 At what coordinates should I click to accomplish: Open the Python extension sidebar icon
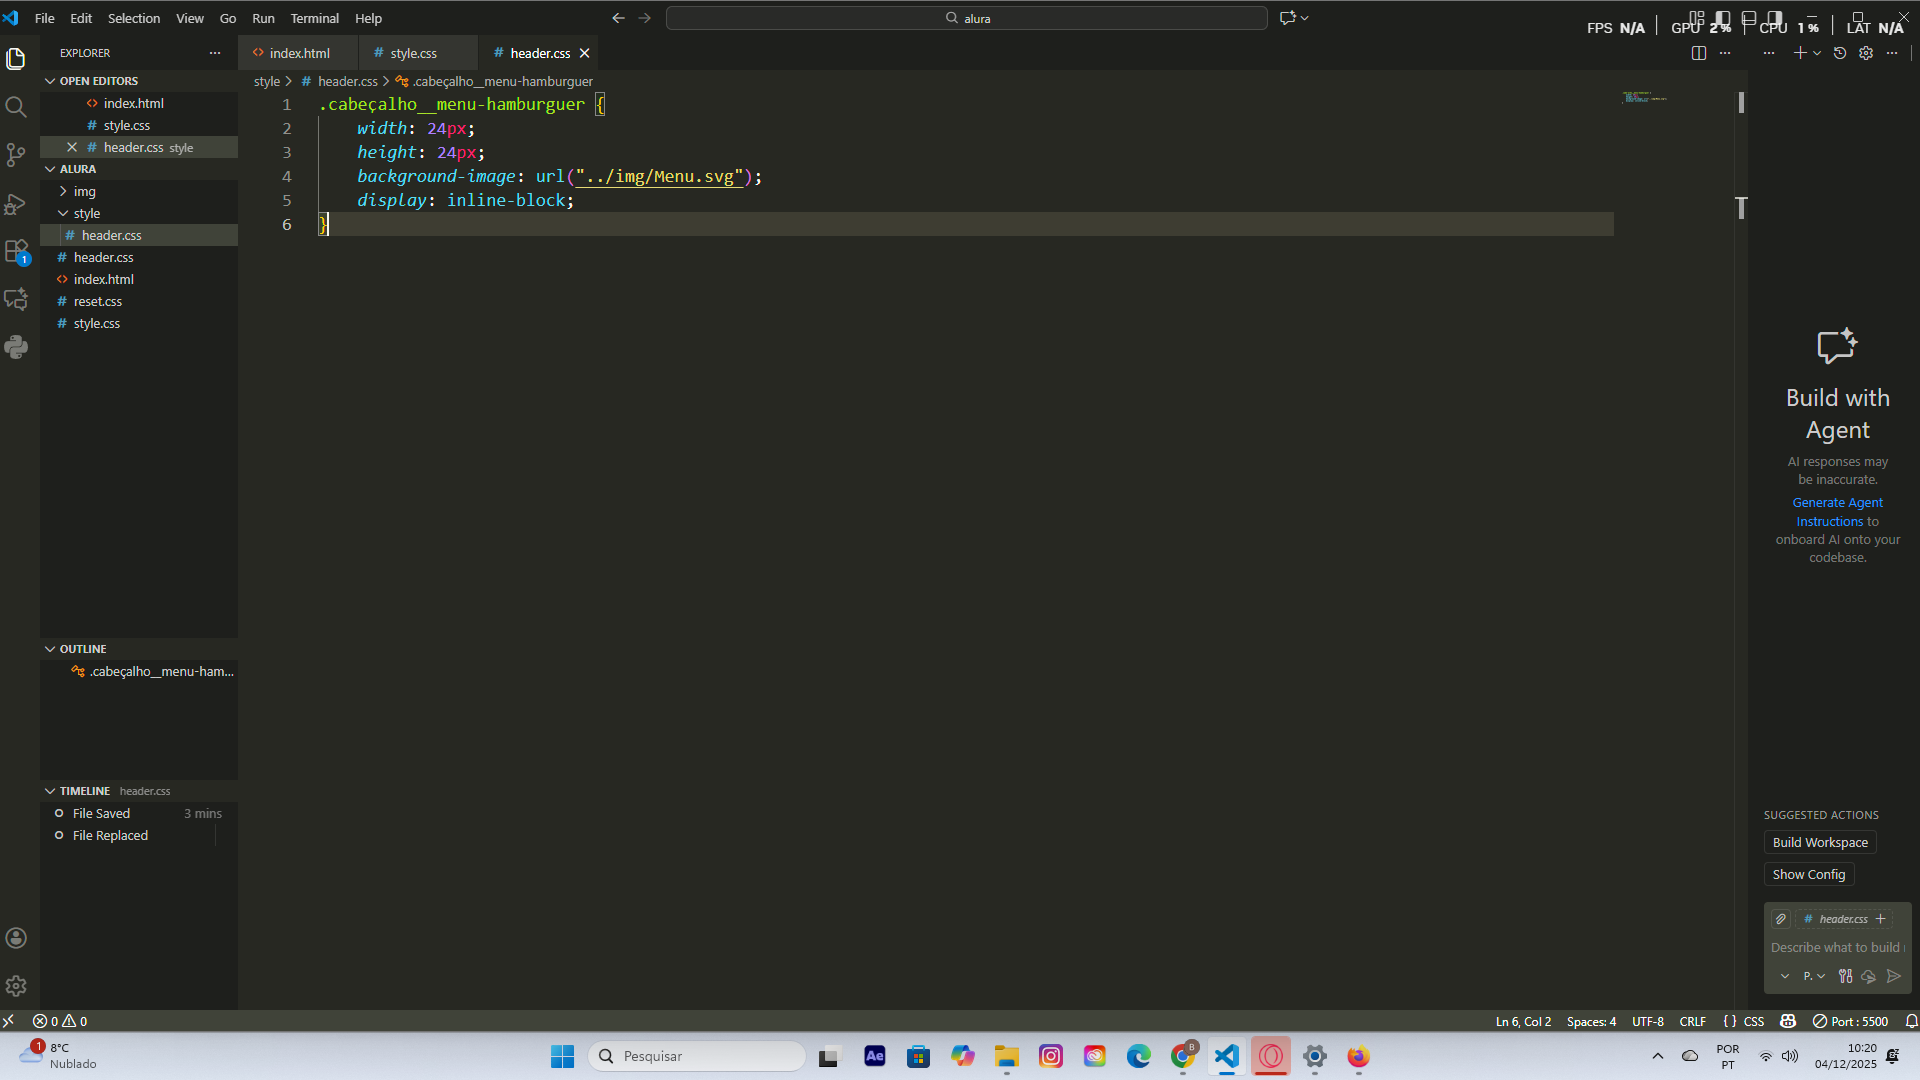[16, 347]
